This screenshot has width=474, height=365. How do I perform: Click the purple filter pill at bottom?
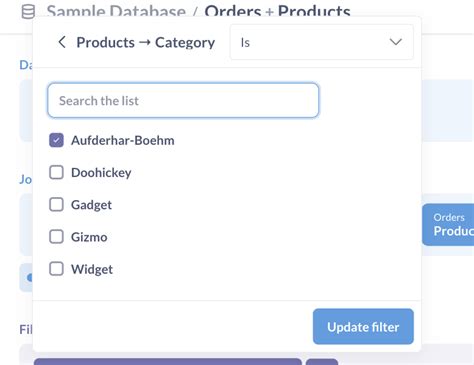point(168,362)
